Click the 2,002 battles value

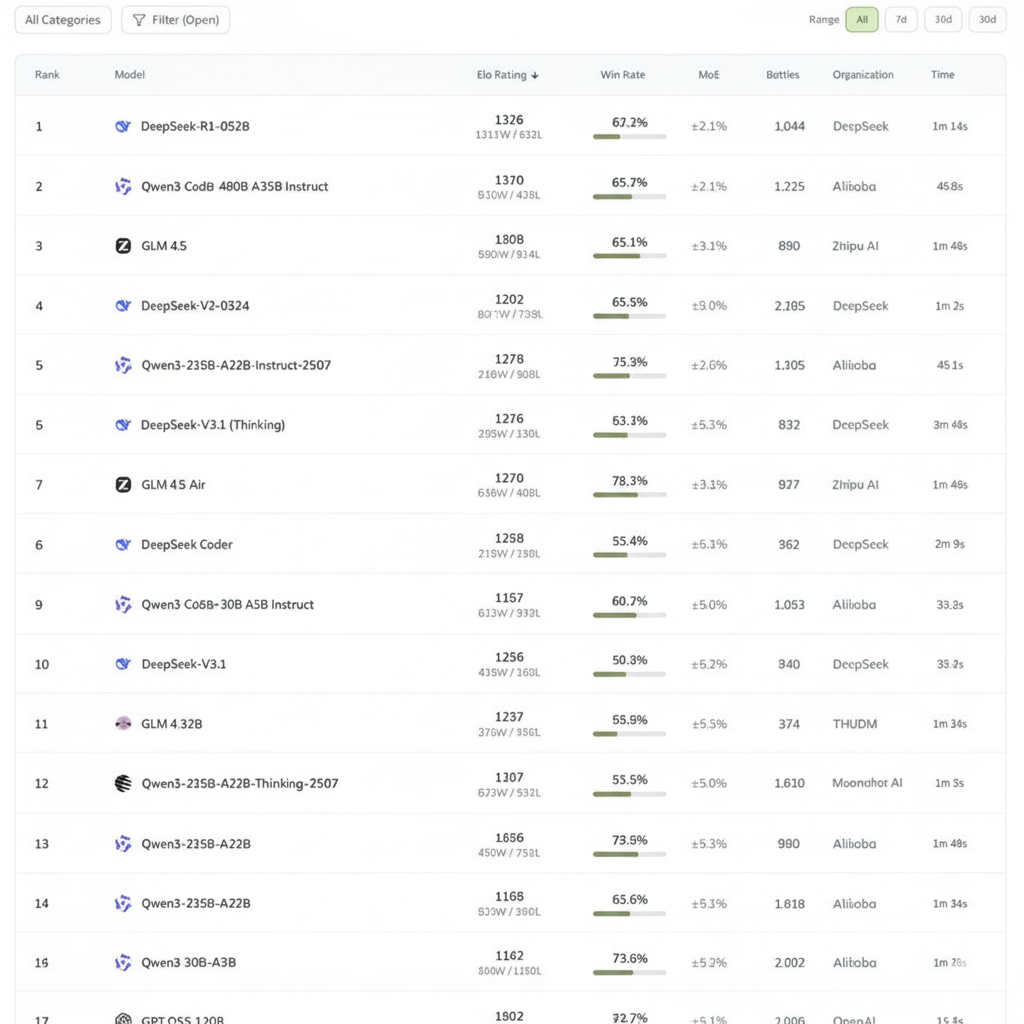(790, 963)
